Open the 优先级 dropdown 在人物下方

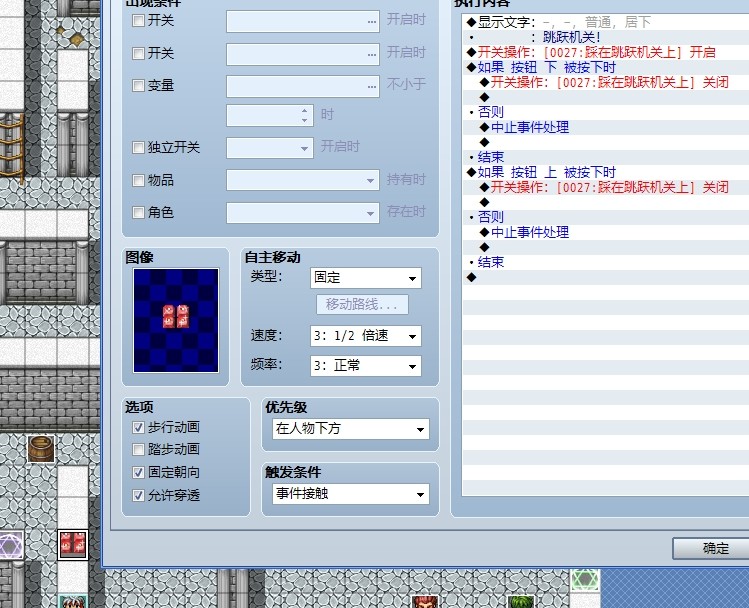coord(351,429)
